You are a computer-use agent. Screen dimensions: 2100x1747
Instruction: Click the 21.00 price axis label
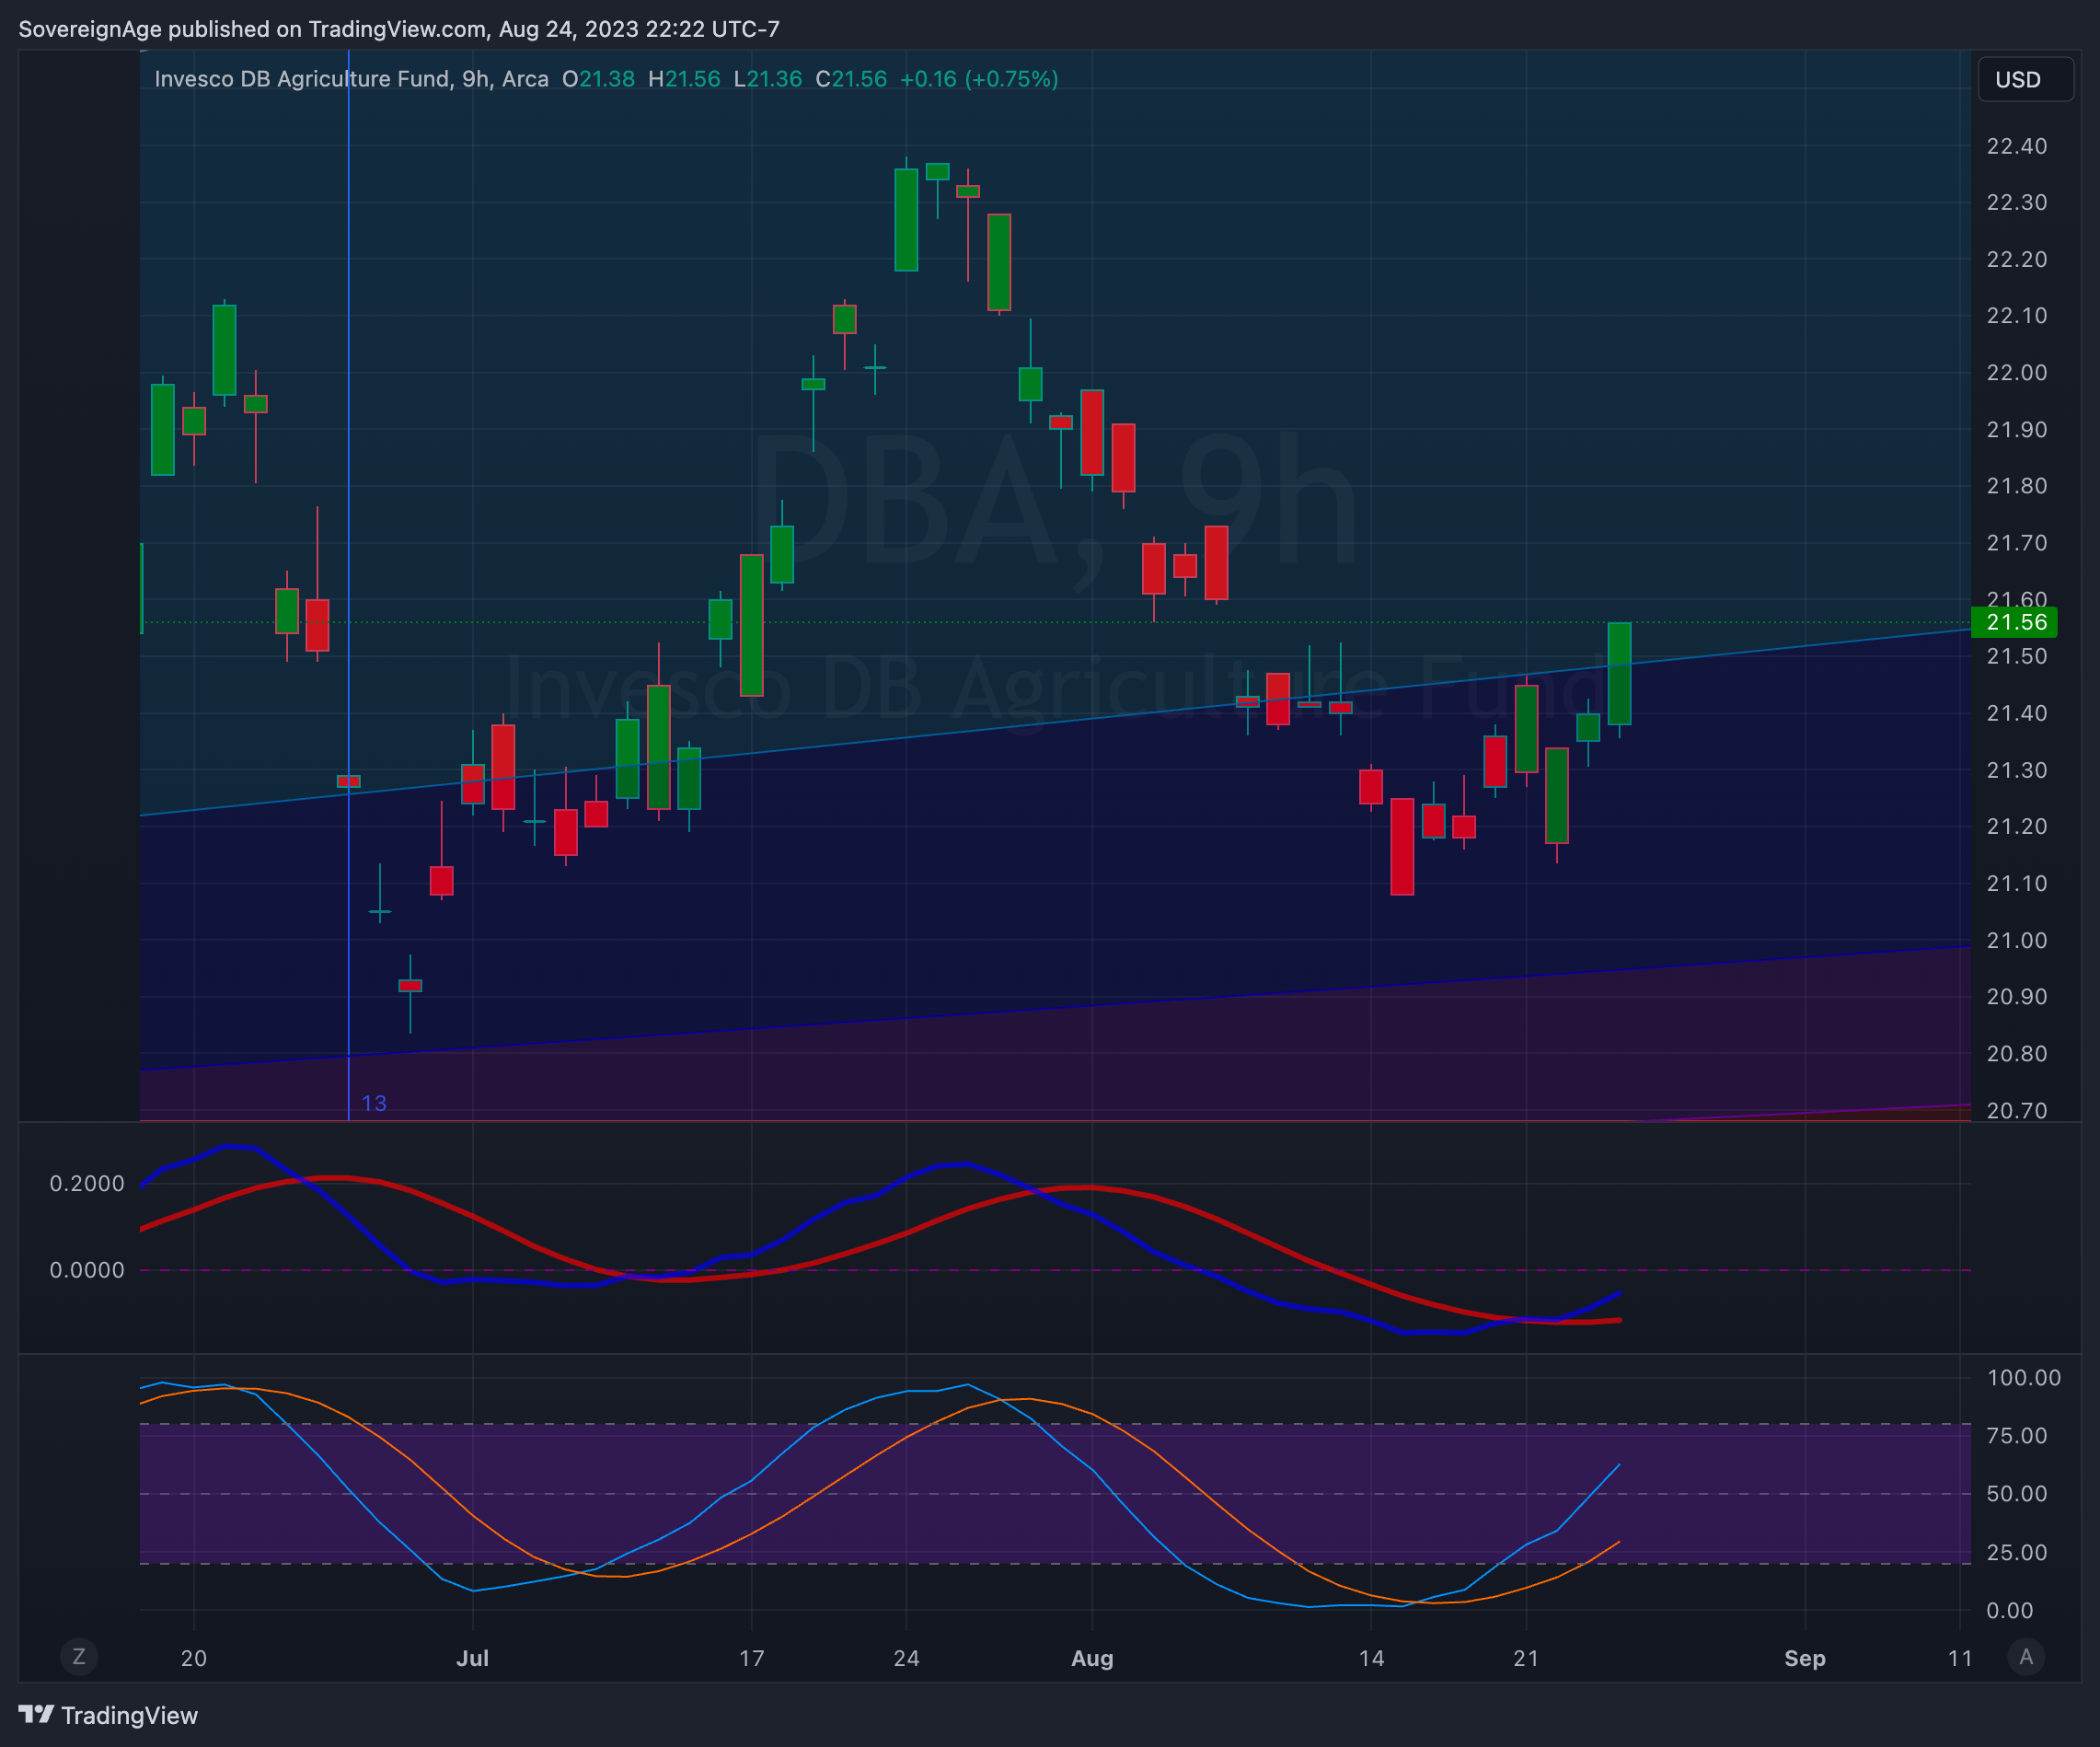coord(2016,940)
